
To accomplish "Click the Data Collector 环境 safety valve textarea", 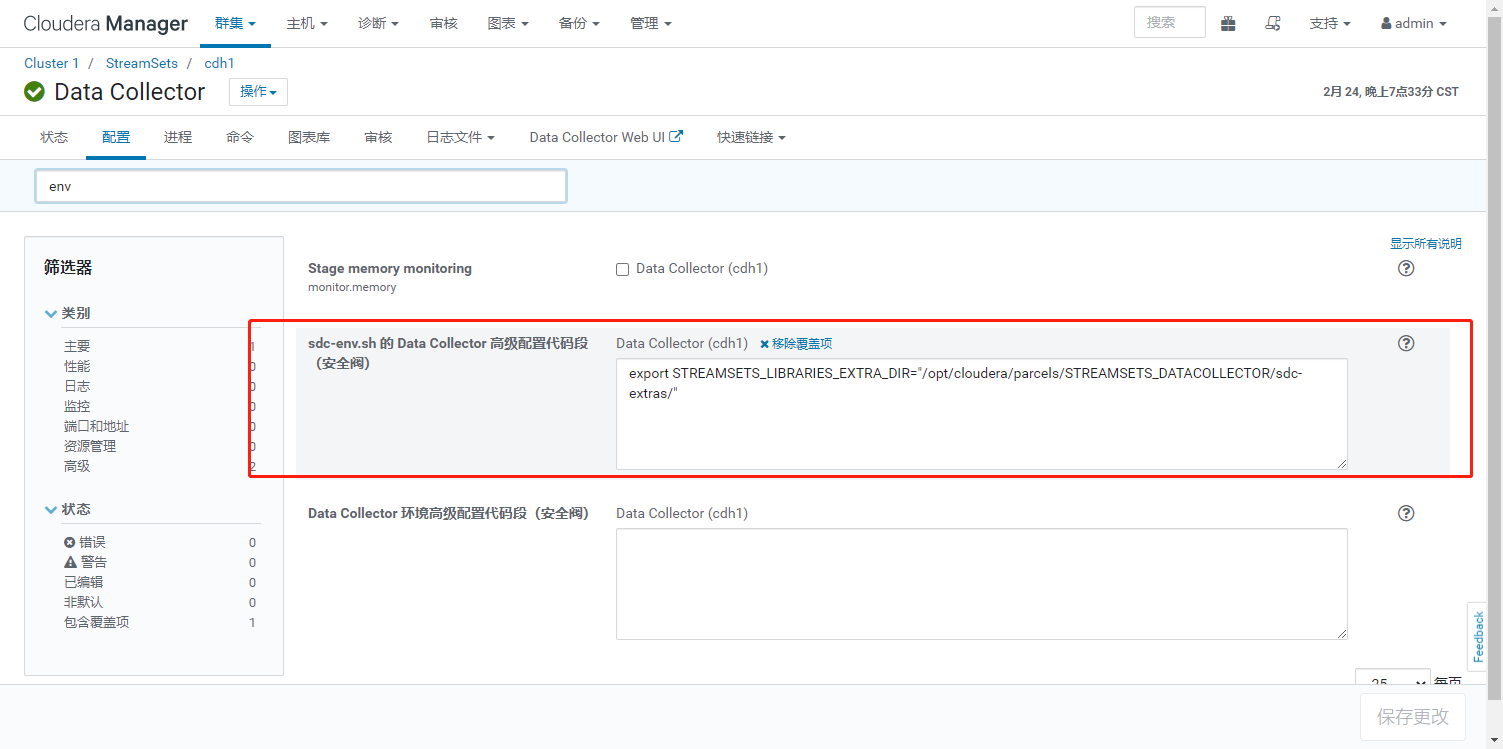I will pyautogui.click(x=981, y=584).
